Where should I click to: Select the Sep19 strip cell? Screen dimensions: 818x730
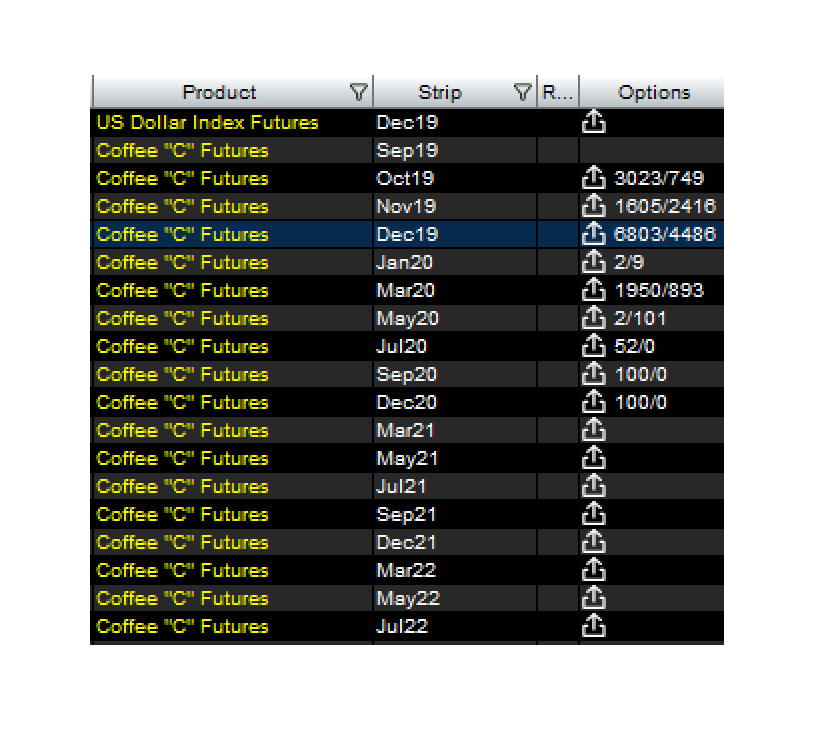(x=454, y=151)
